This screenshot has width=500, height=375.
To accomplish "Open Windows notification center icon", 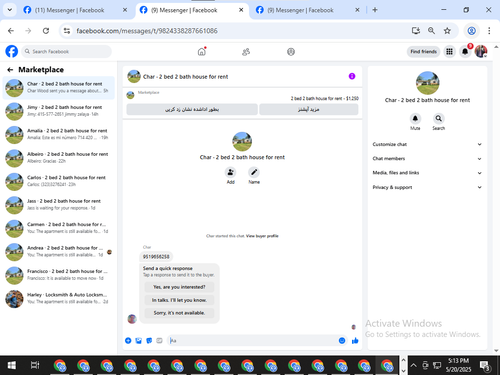I will tap(485, 366).
